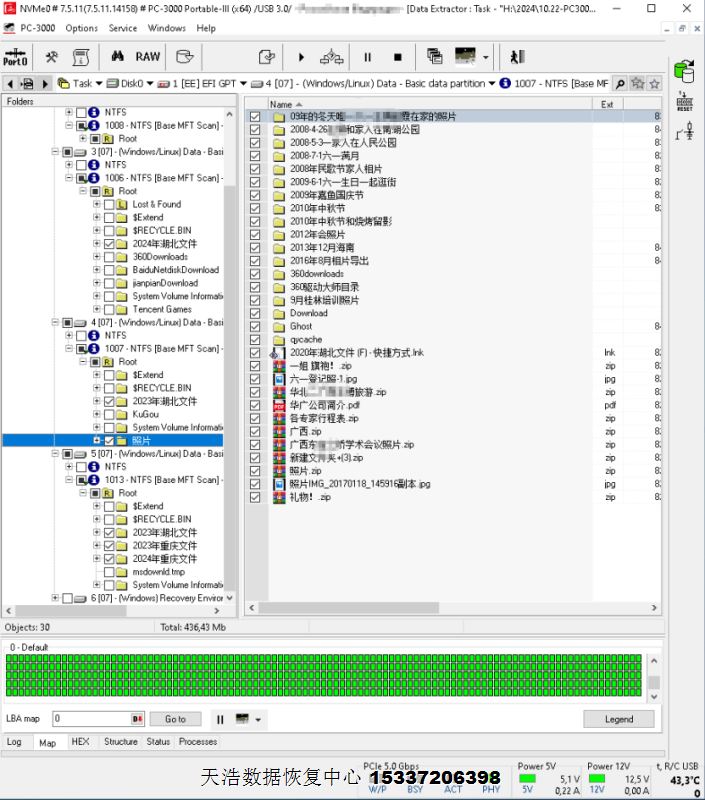705x800 pixels.
Task: Click the wrench and hammer utilities icon
Action: pyautogui.click(x=52, y=57)
